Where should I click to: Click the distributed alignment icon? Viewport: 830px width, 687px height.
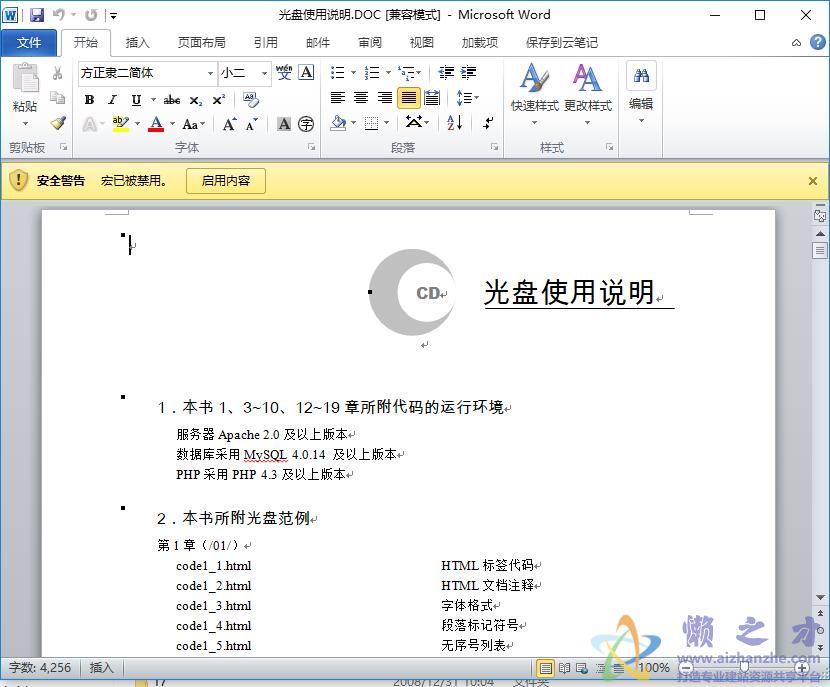pyautogui.click(x=432, y=98)
